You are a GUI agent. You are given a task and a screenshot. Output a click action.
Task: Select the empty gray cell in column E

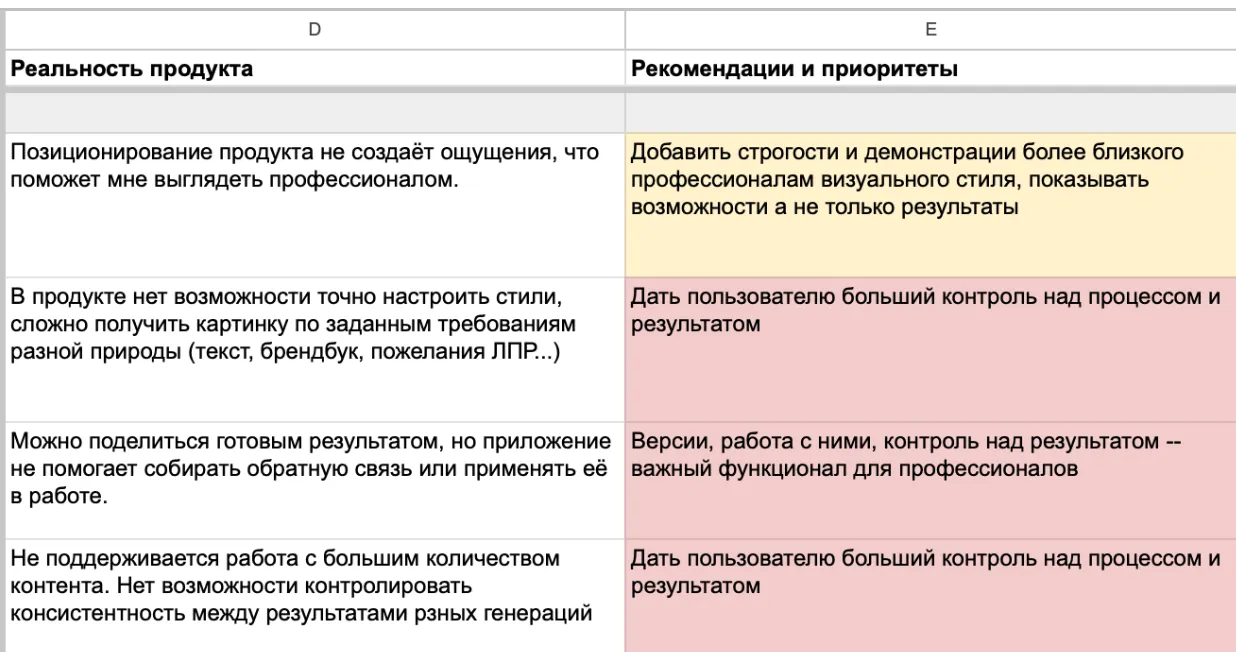coord(929,110)
